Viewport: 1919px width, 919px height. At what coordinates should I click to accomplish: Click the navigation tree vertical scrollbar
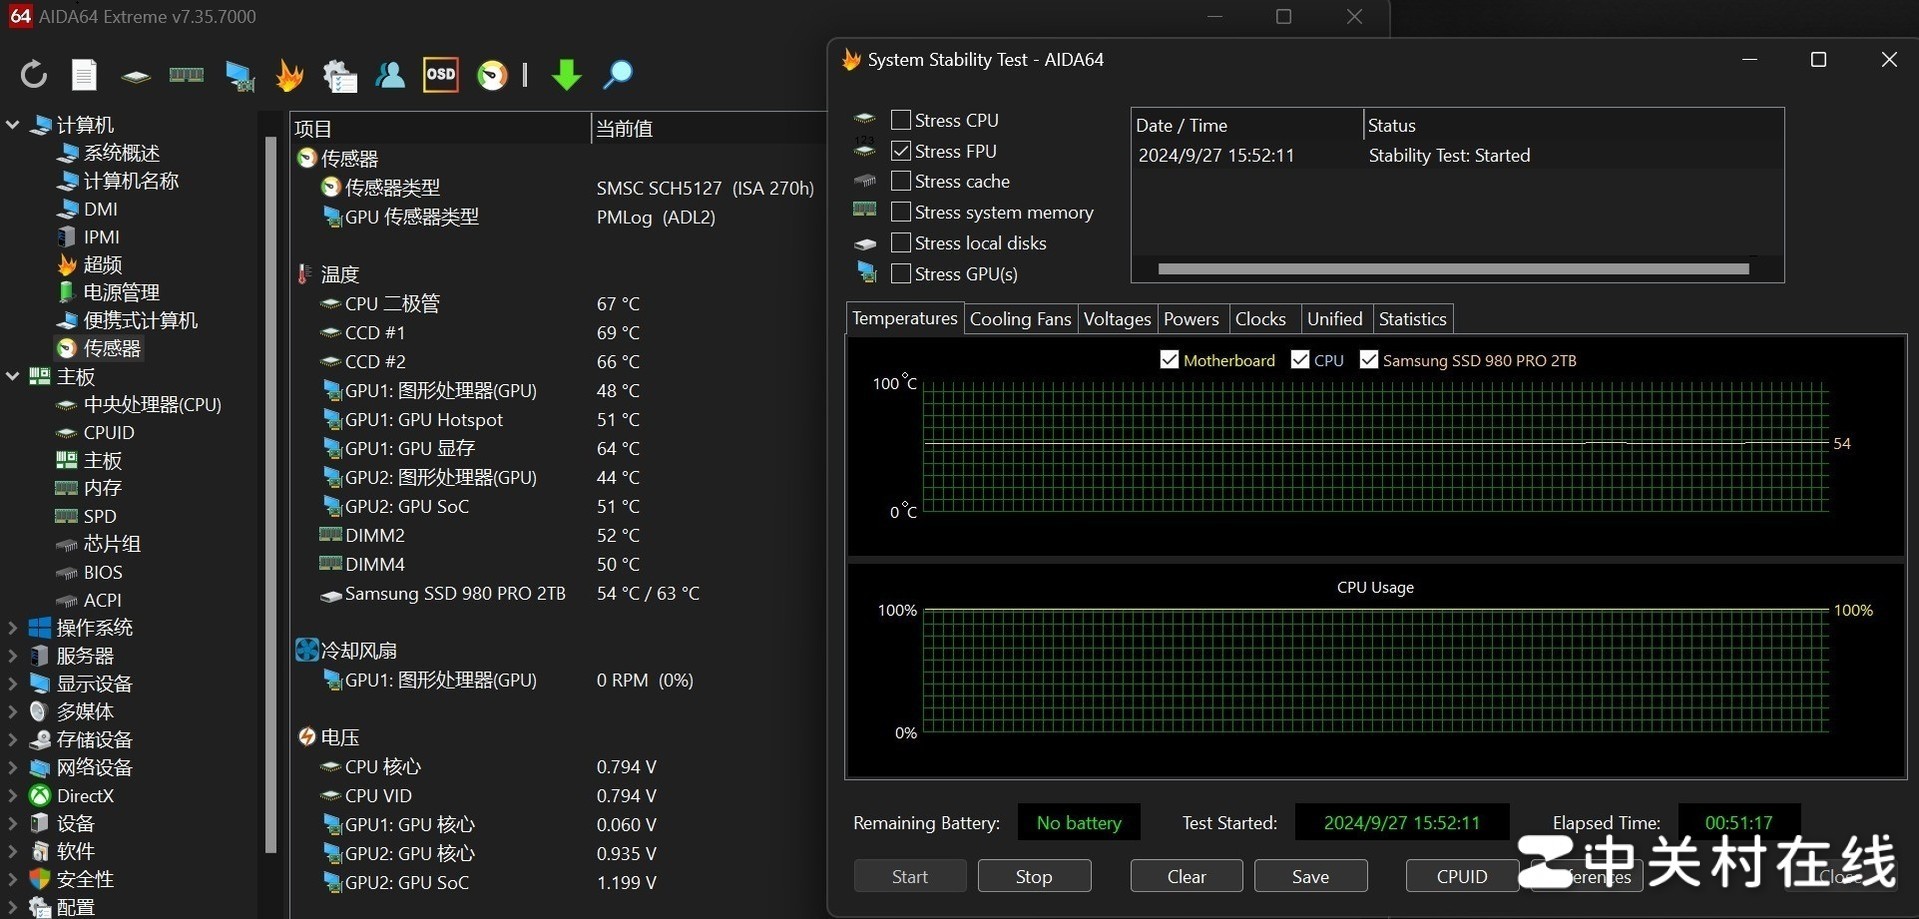[x=270, y=495]
